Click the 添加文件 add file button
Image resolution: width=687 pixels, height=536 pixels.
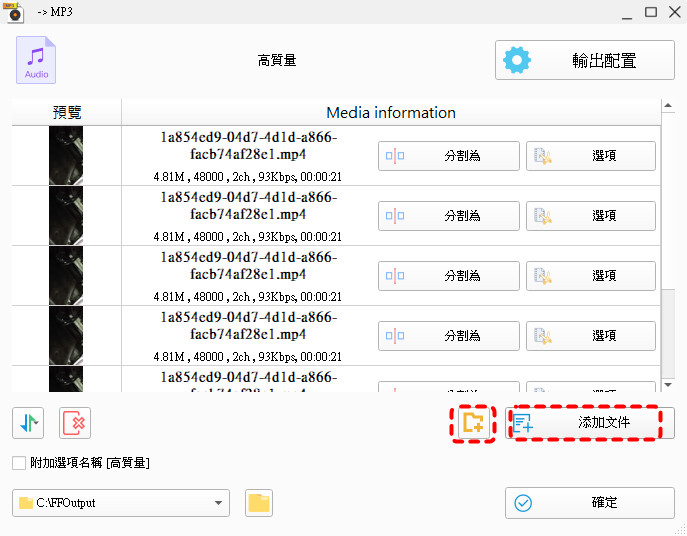590,423
